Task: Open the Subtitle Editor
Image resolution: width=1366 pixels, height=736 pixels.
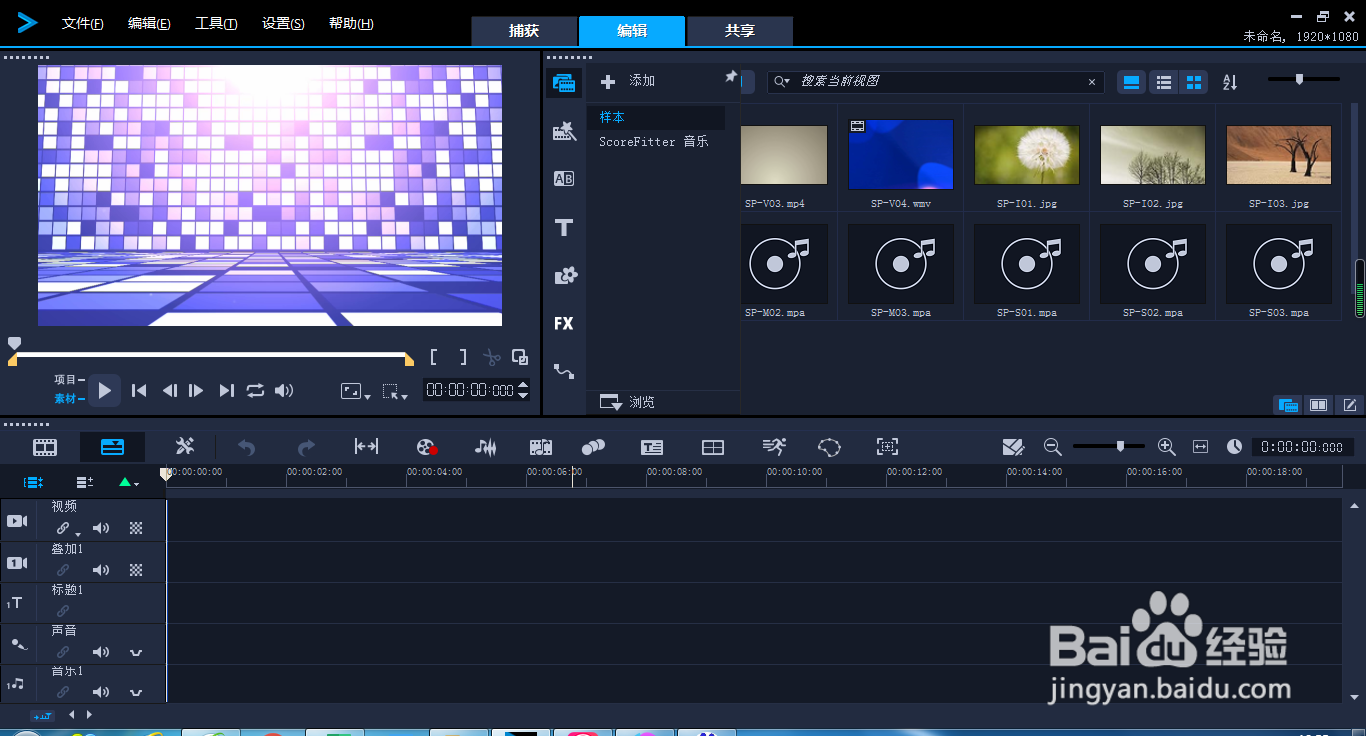Action: point(653,447)
